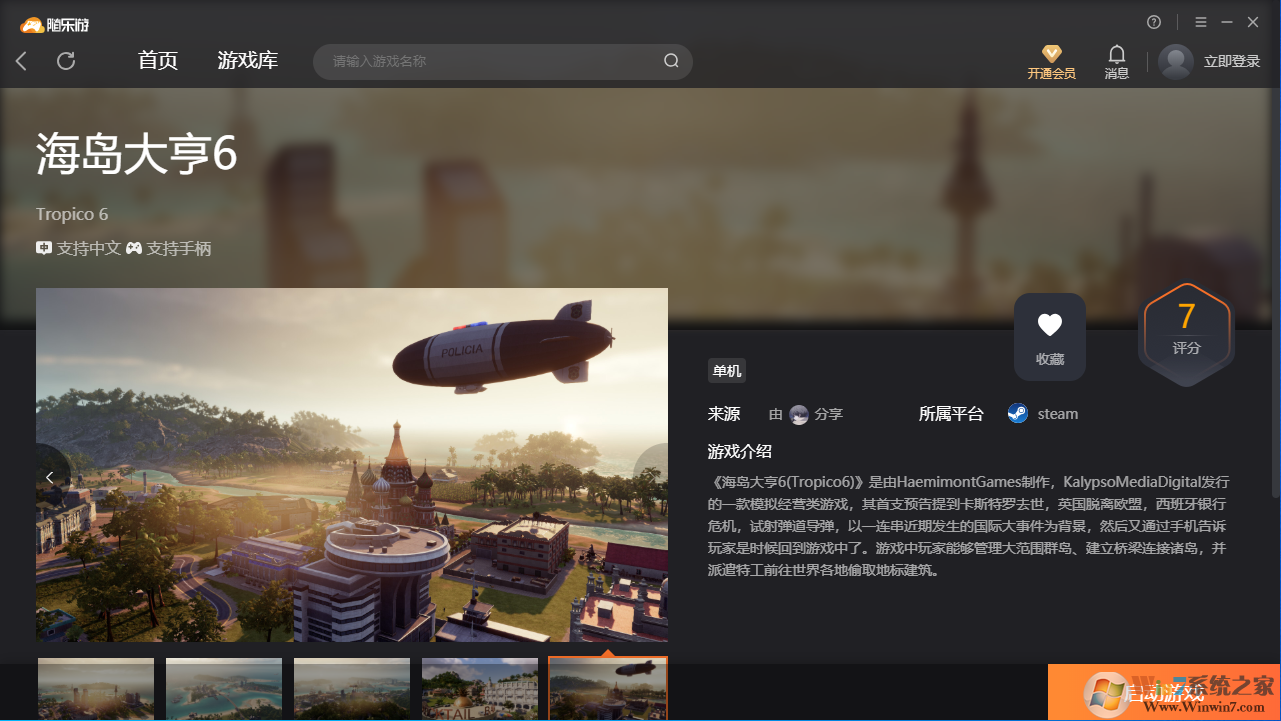1281x721 pixels.
Task: Switch to the 游戏库 tab
Action: (248, 60)
